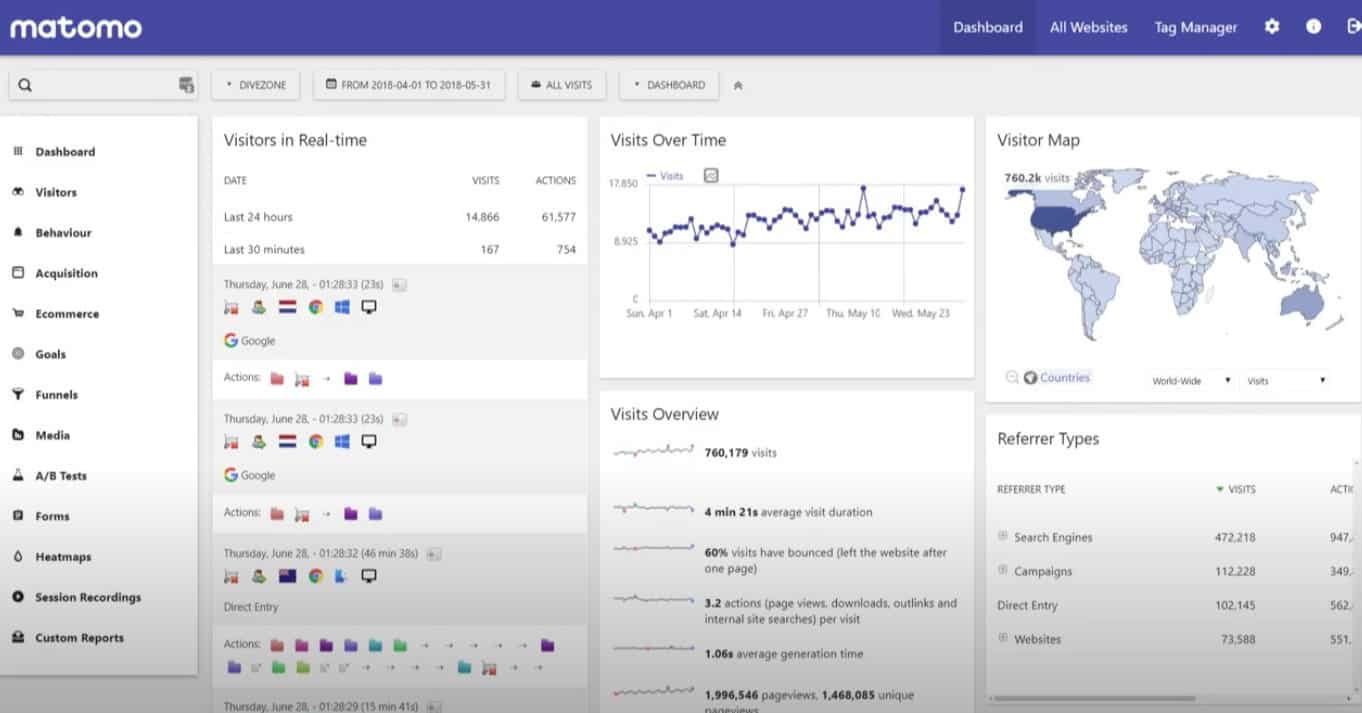The width and height of the screenshot is (1362, 713).
Task: Click the Countries link under Visitor Map
Action: pyautogui.click(x=1065, y=377)
